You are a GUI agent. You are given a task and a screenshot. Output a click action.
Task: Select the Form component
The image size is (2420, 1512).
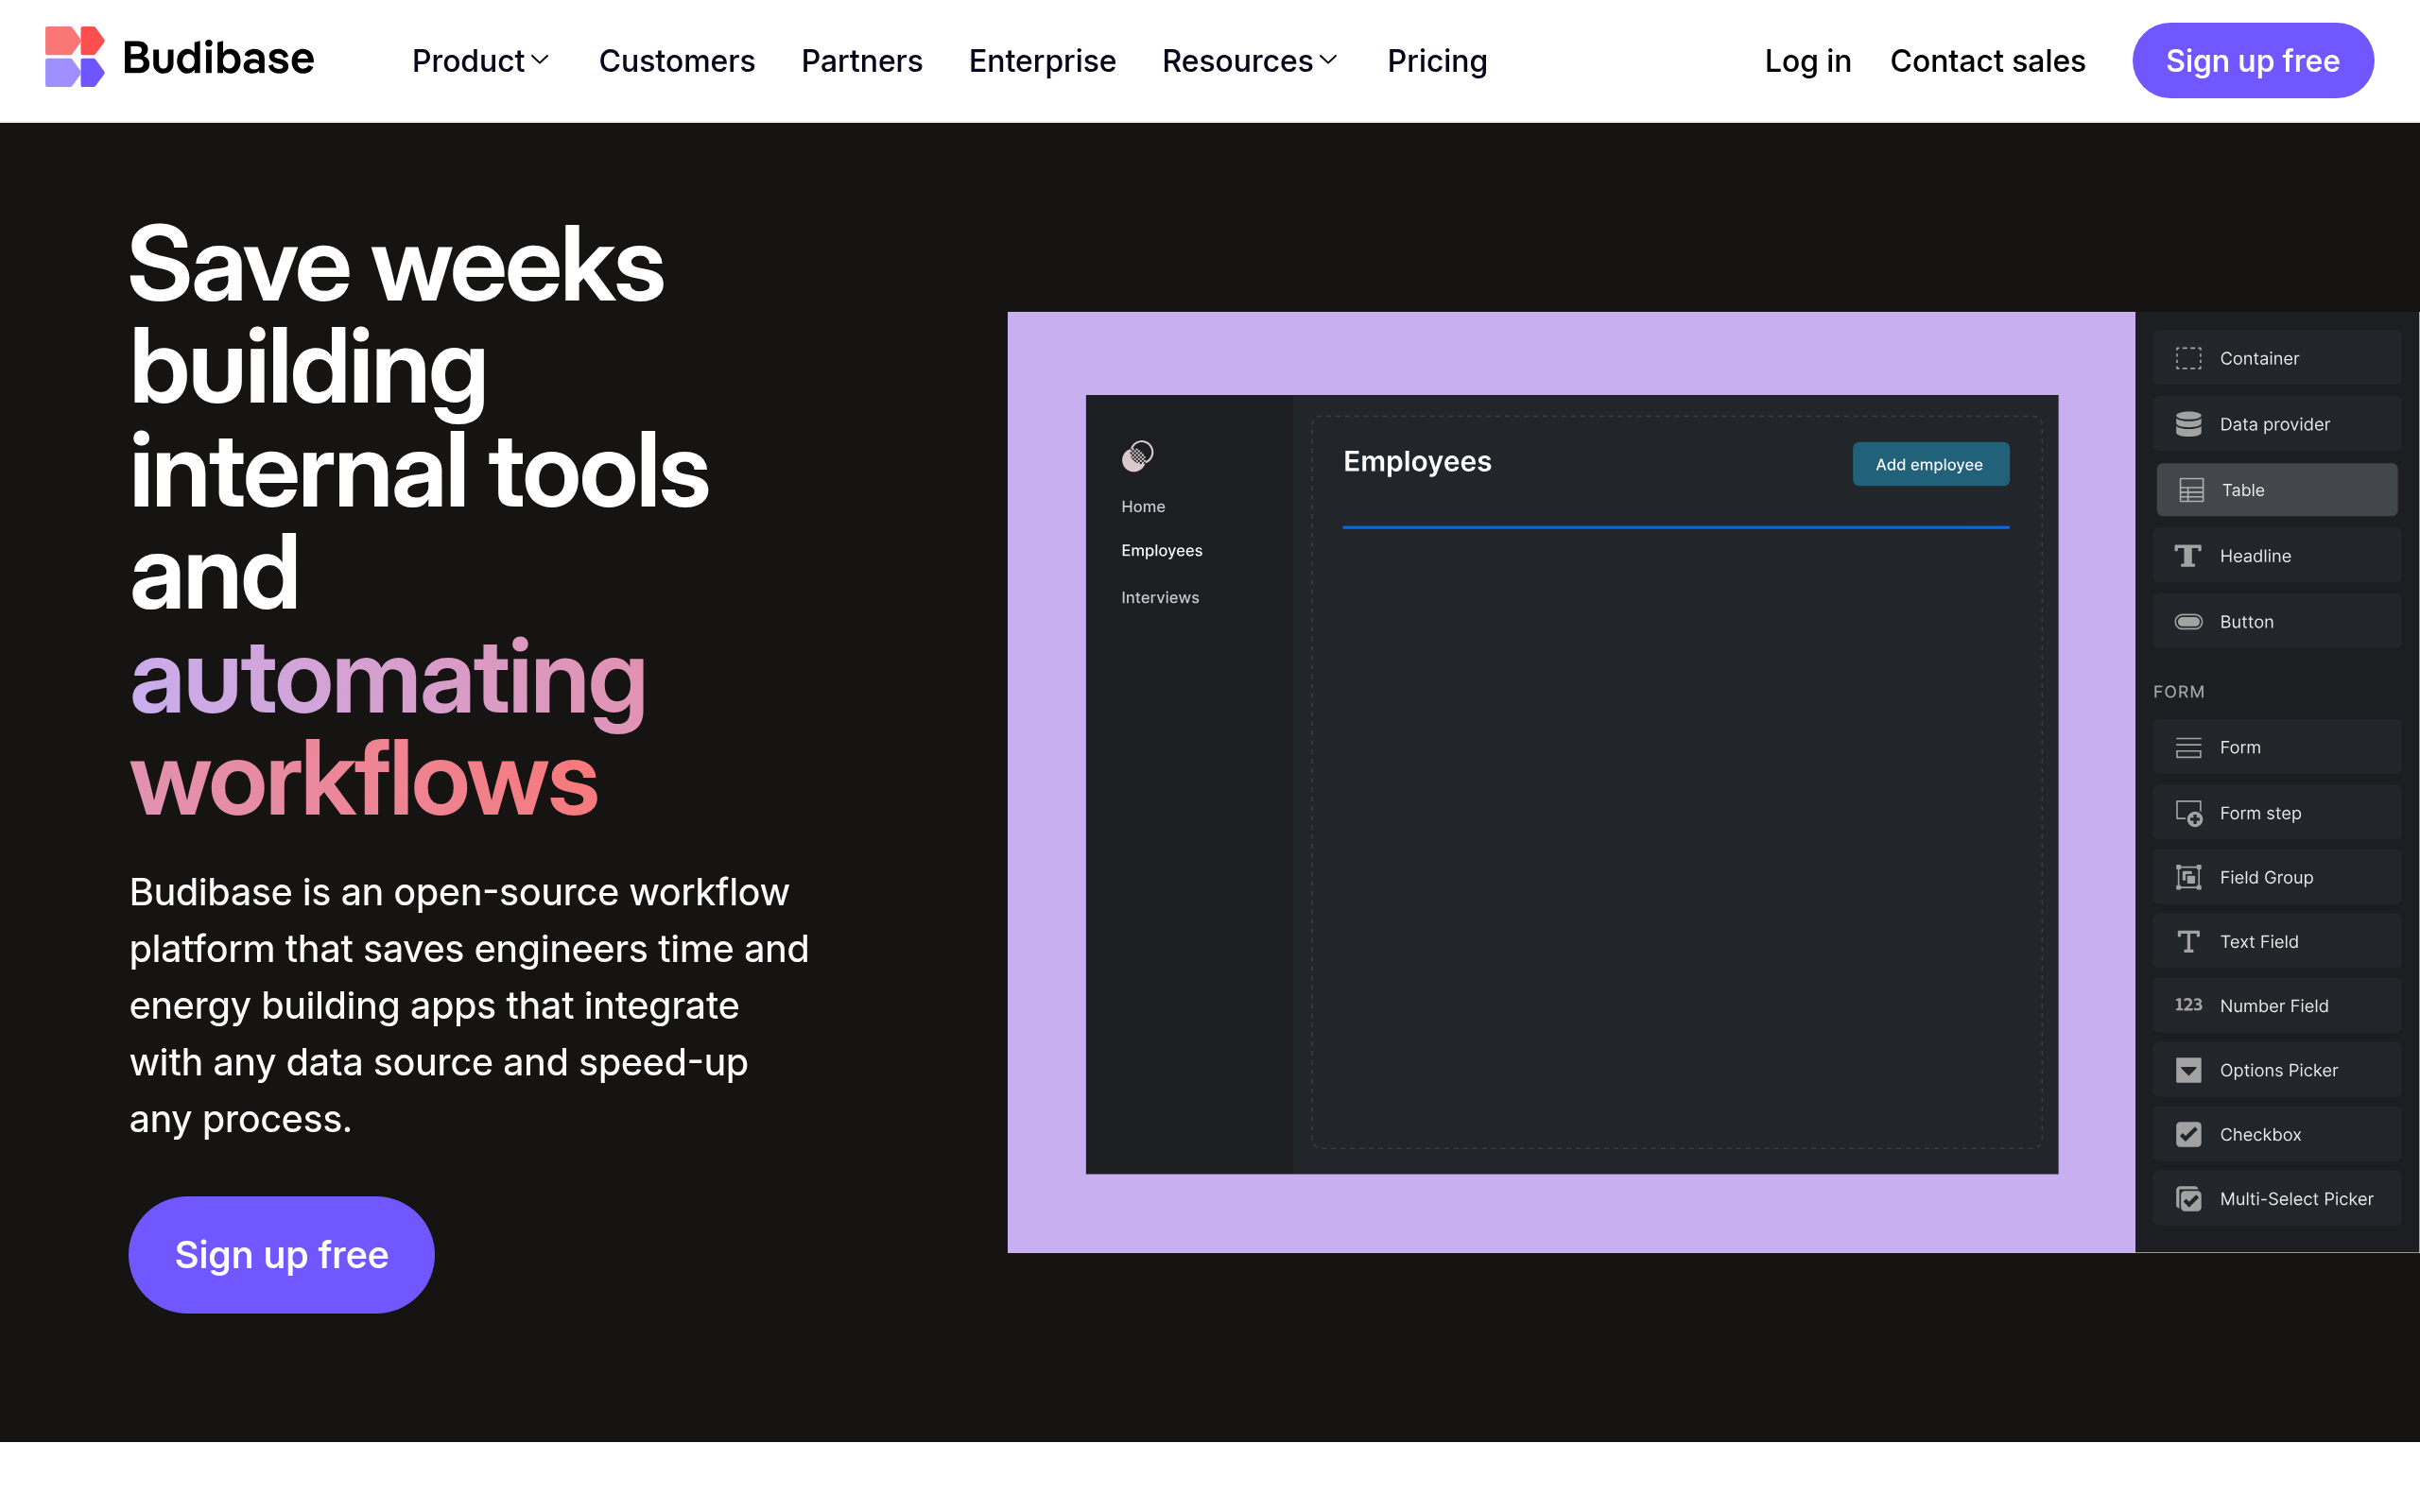(2277, 746)
